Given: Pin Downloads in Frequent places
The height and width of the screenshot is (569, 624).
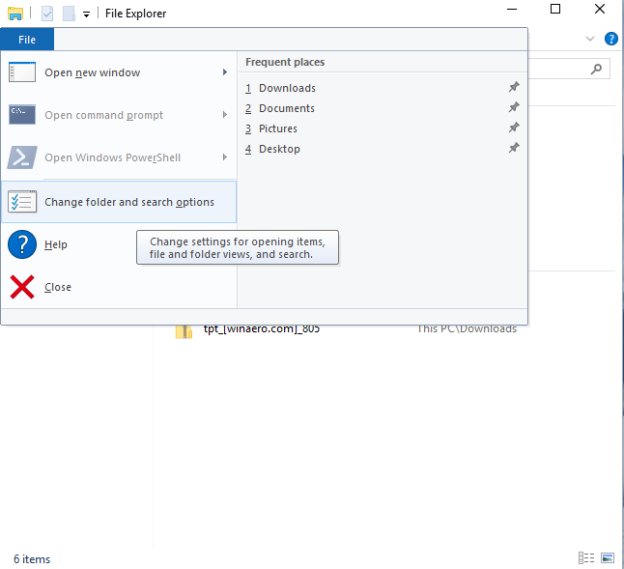Looking at the screenshot, I should click(x=514, y=87).
